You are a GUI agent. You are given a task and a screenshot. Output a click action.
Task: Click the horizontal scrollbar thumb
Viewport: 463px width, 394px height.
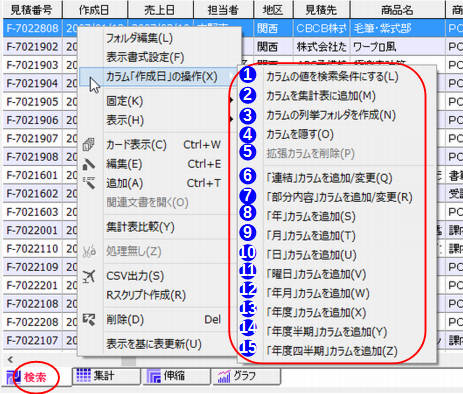[x=128, y=361]
